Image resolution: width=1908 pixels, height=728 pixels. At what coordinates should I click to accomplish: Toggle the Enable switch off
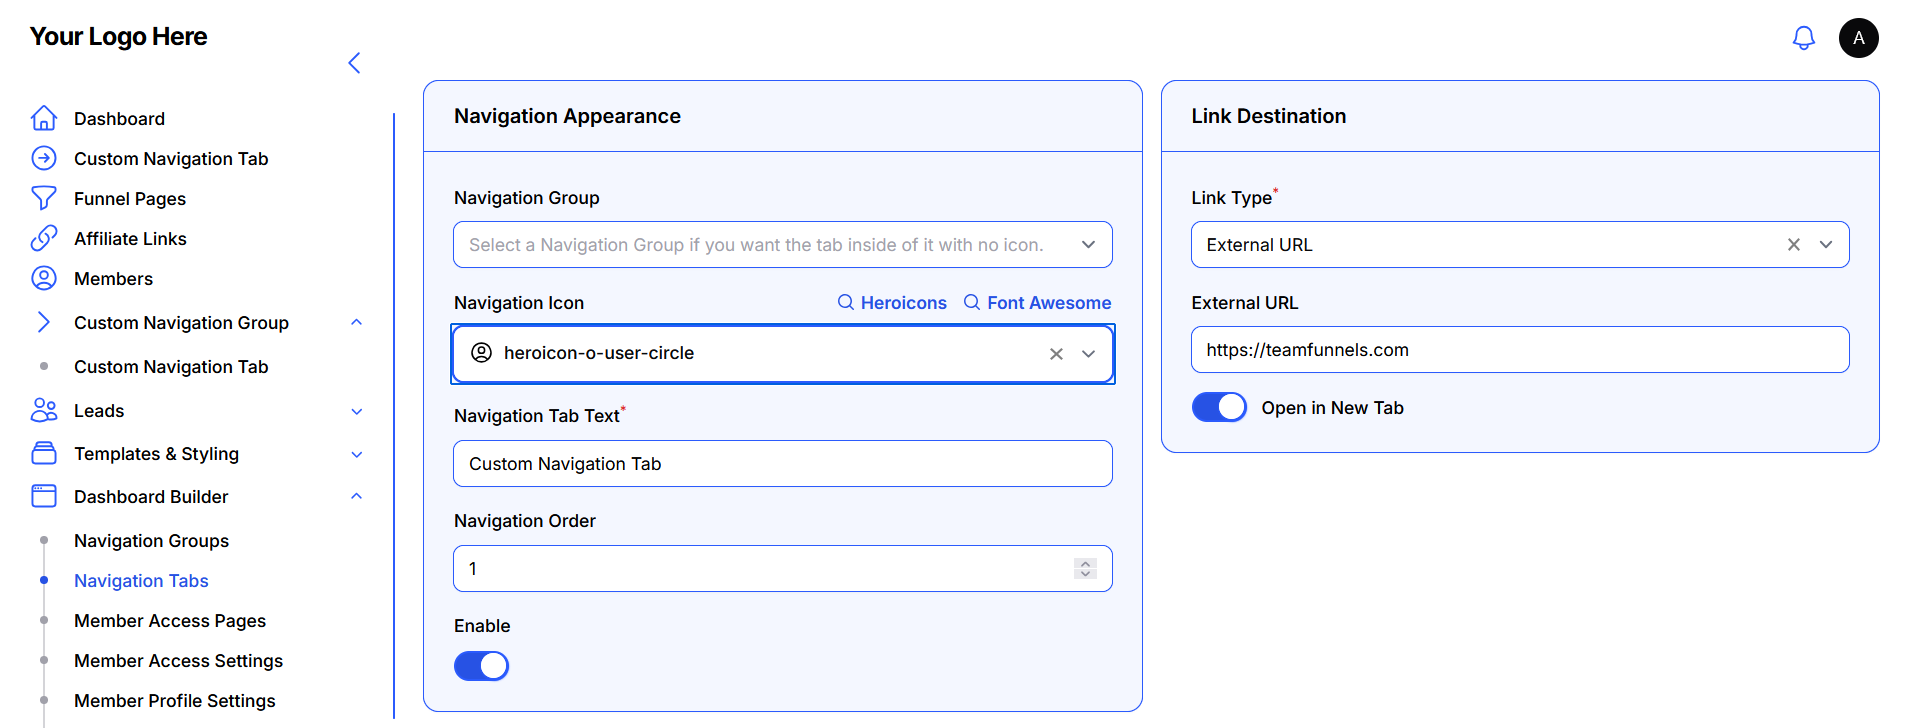(x=481, y=666)
